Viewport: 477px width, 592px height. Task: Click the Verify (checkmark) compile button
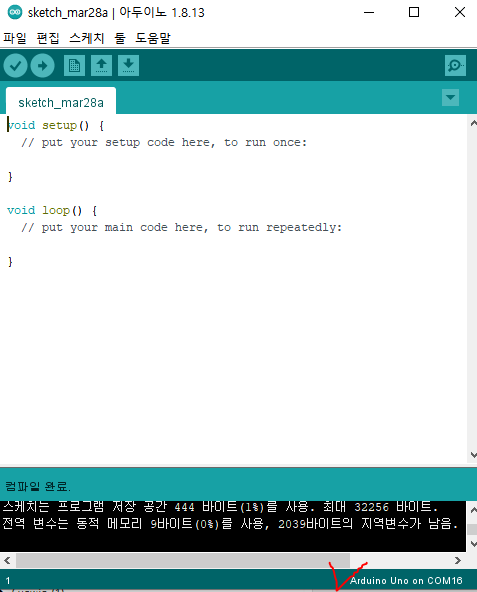[x=15, y=66]
